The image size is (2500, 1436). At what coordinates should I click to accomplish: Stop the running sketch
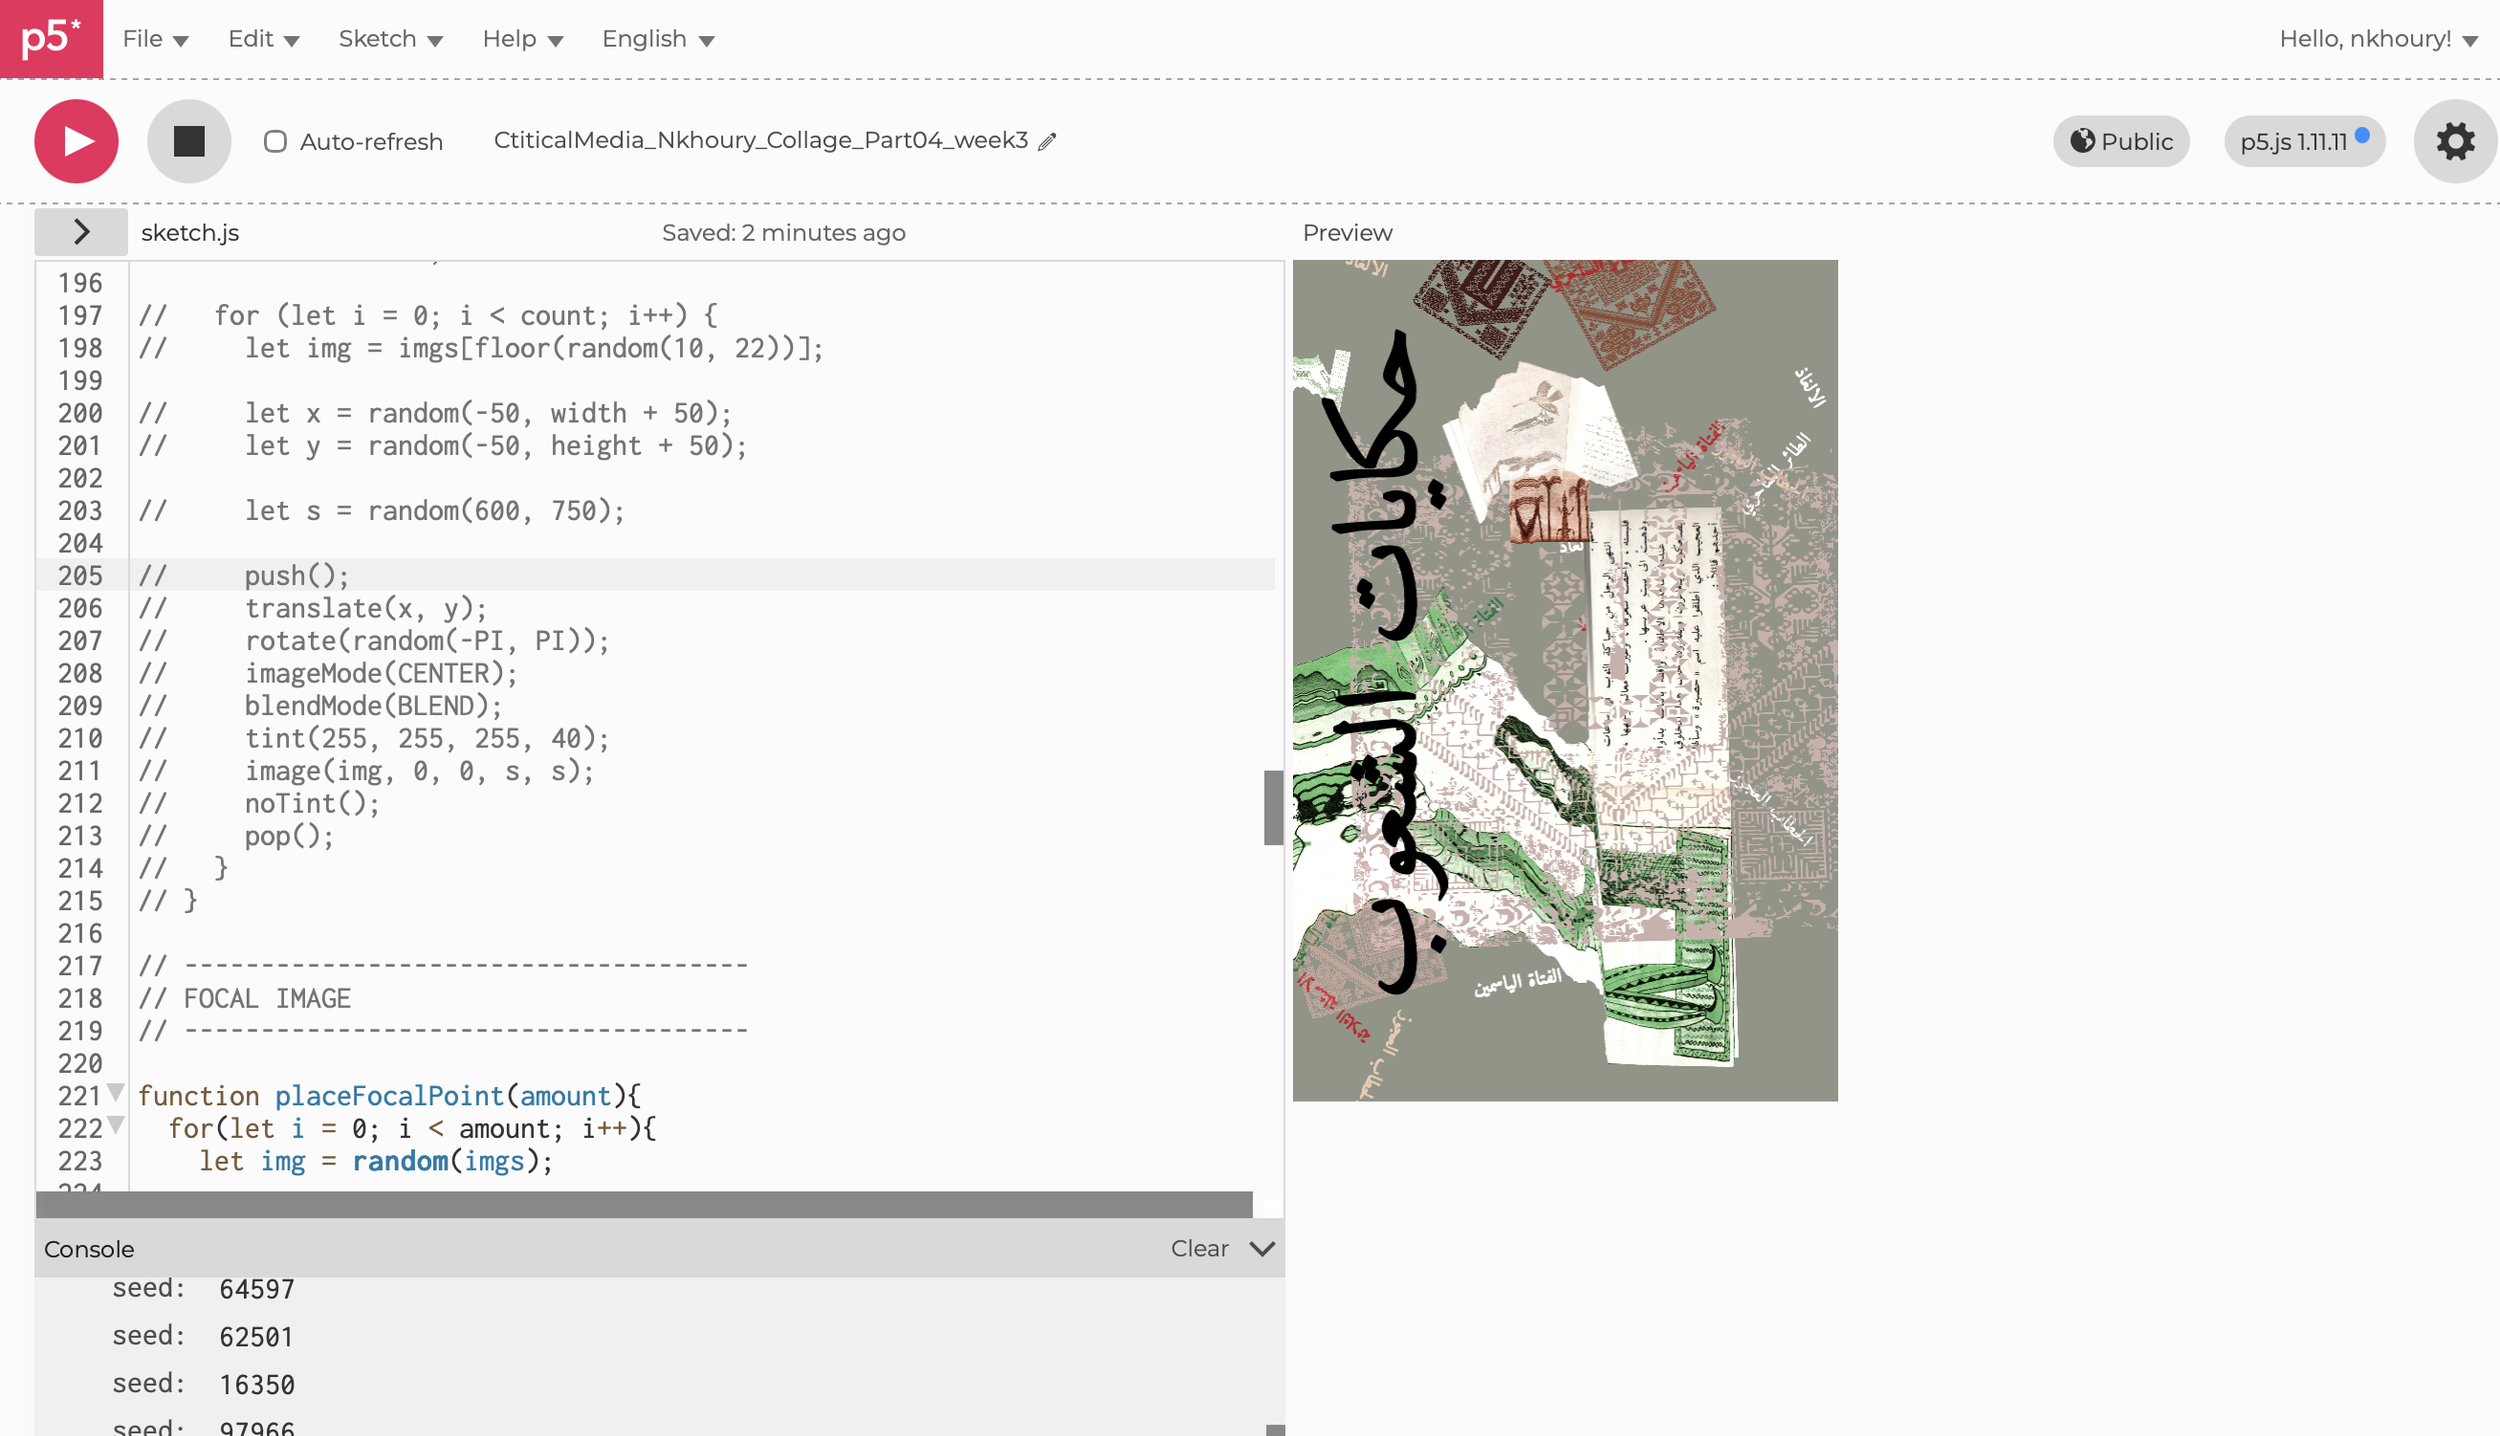189,141
